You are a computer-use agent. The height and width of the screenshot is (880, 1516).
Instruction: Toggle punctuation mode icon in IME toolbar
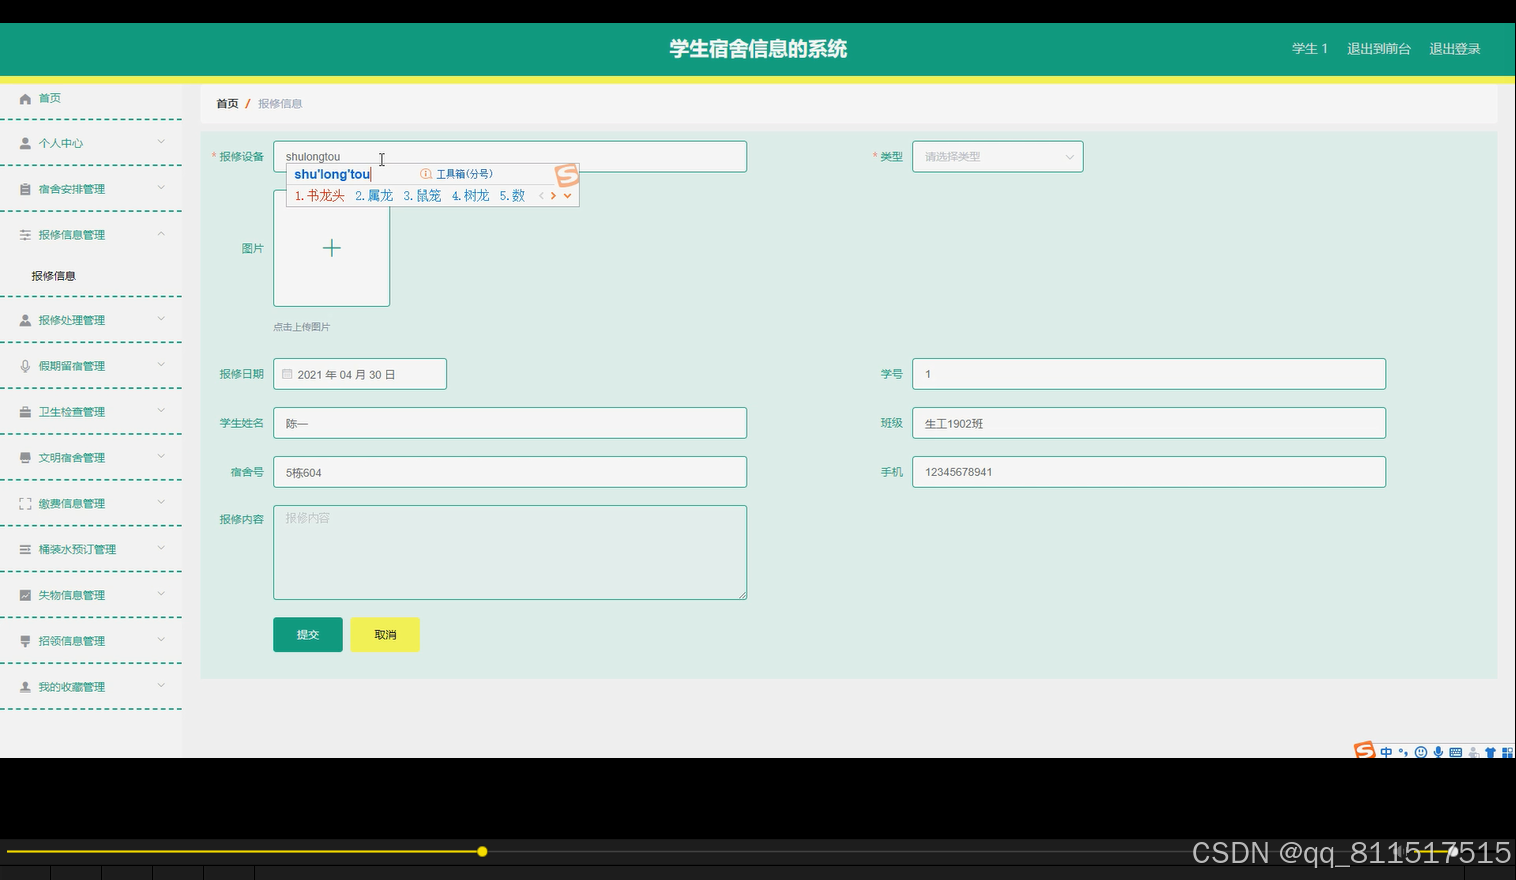pos(1403,752)
